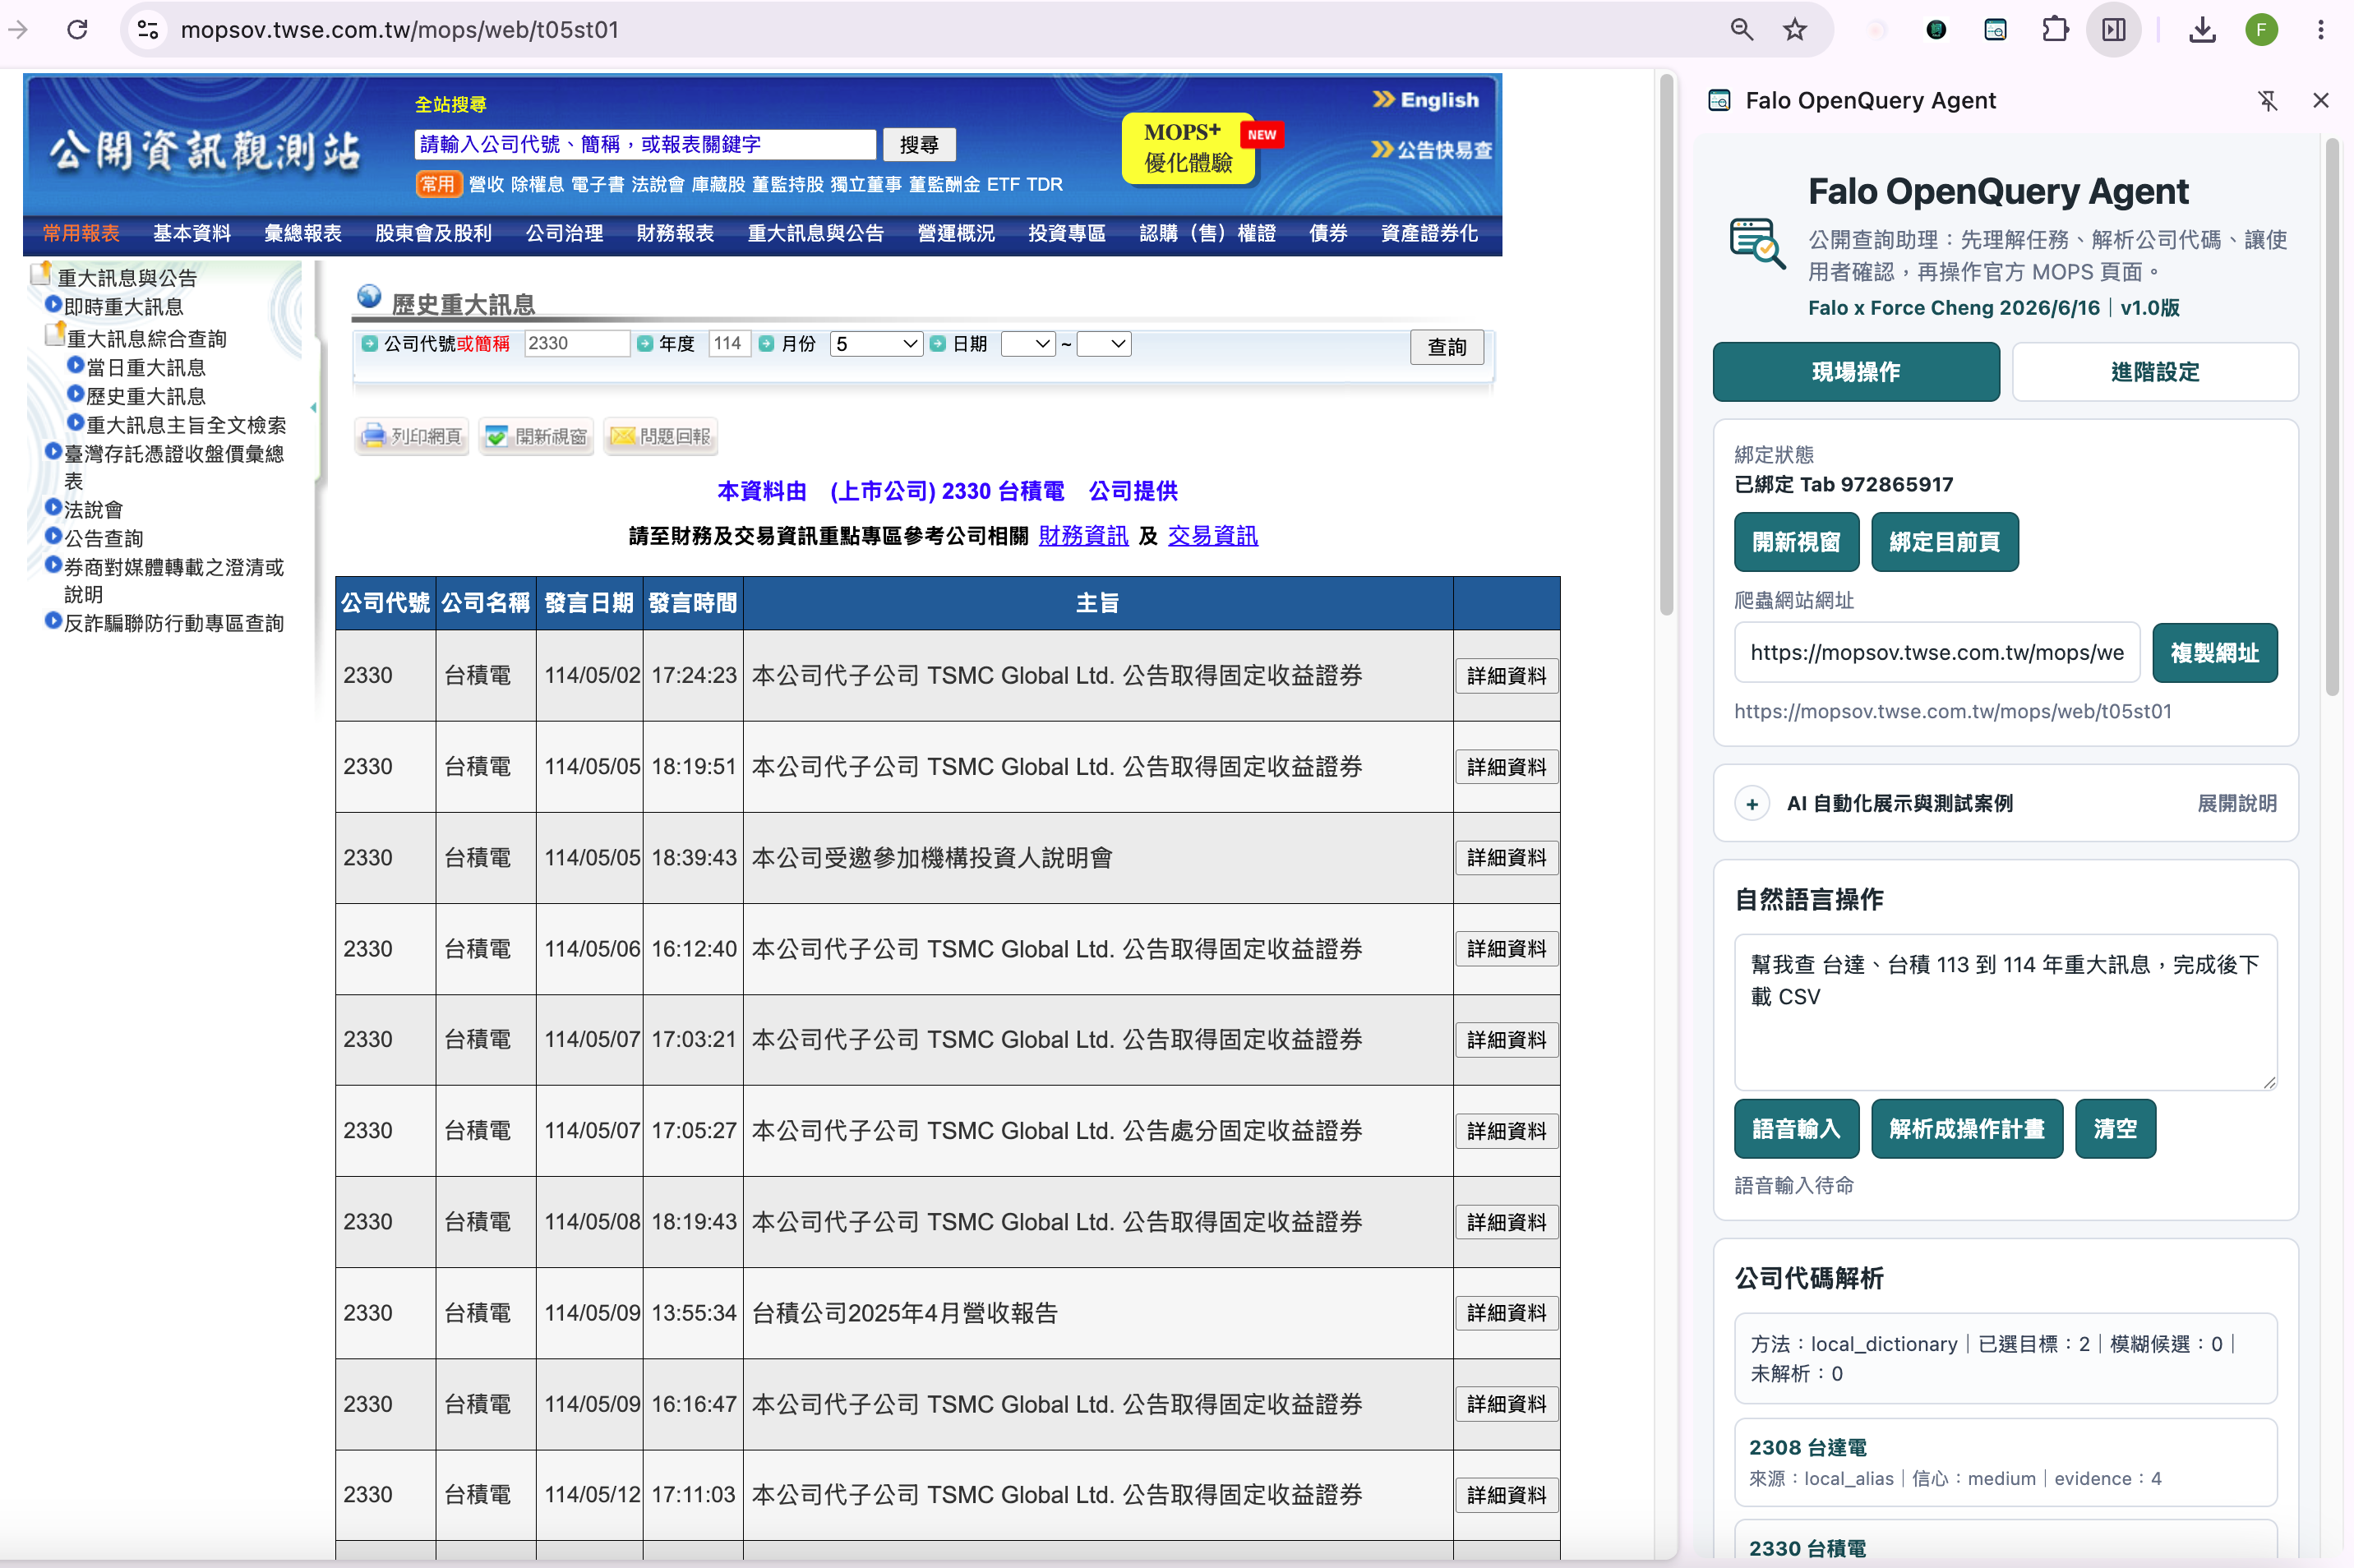Select 當日重大訊息 in sidebar
Image resolution: width=2354 pixels, height=1568 pixels.
click(146, 368)
